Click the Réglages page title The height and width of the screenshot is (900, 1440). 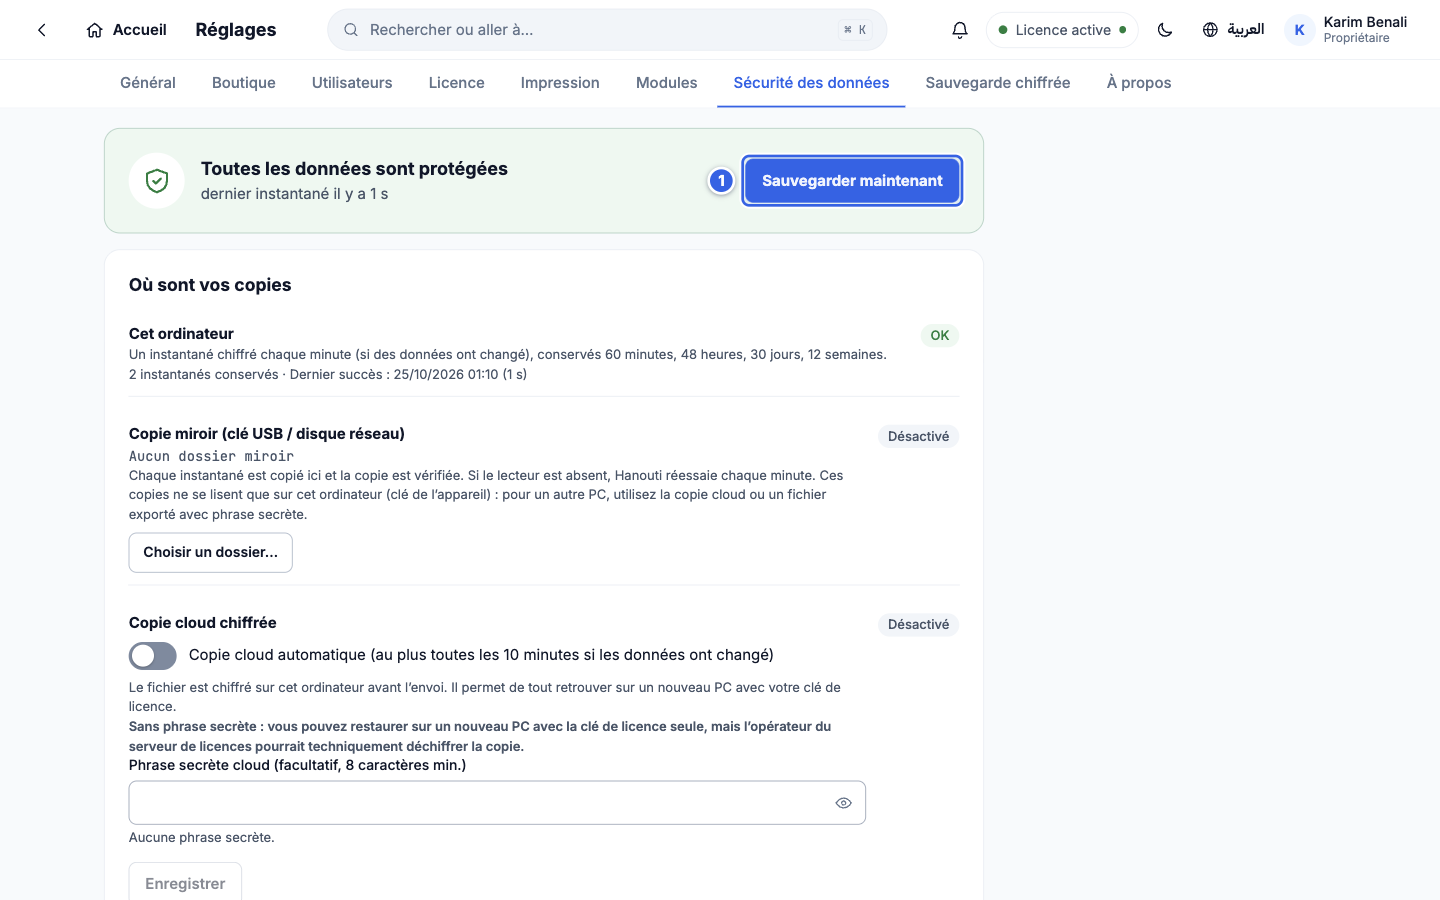click(236, 30)
